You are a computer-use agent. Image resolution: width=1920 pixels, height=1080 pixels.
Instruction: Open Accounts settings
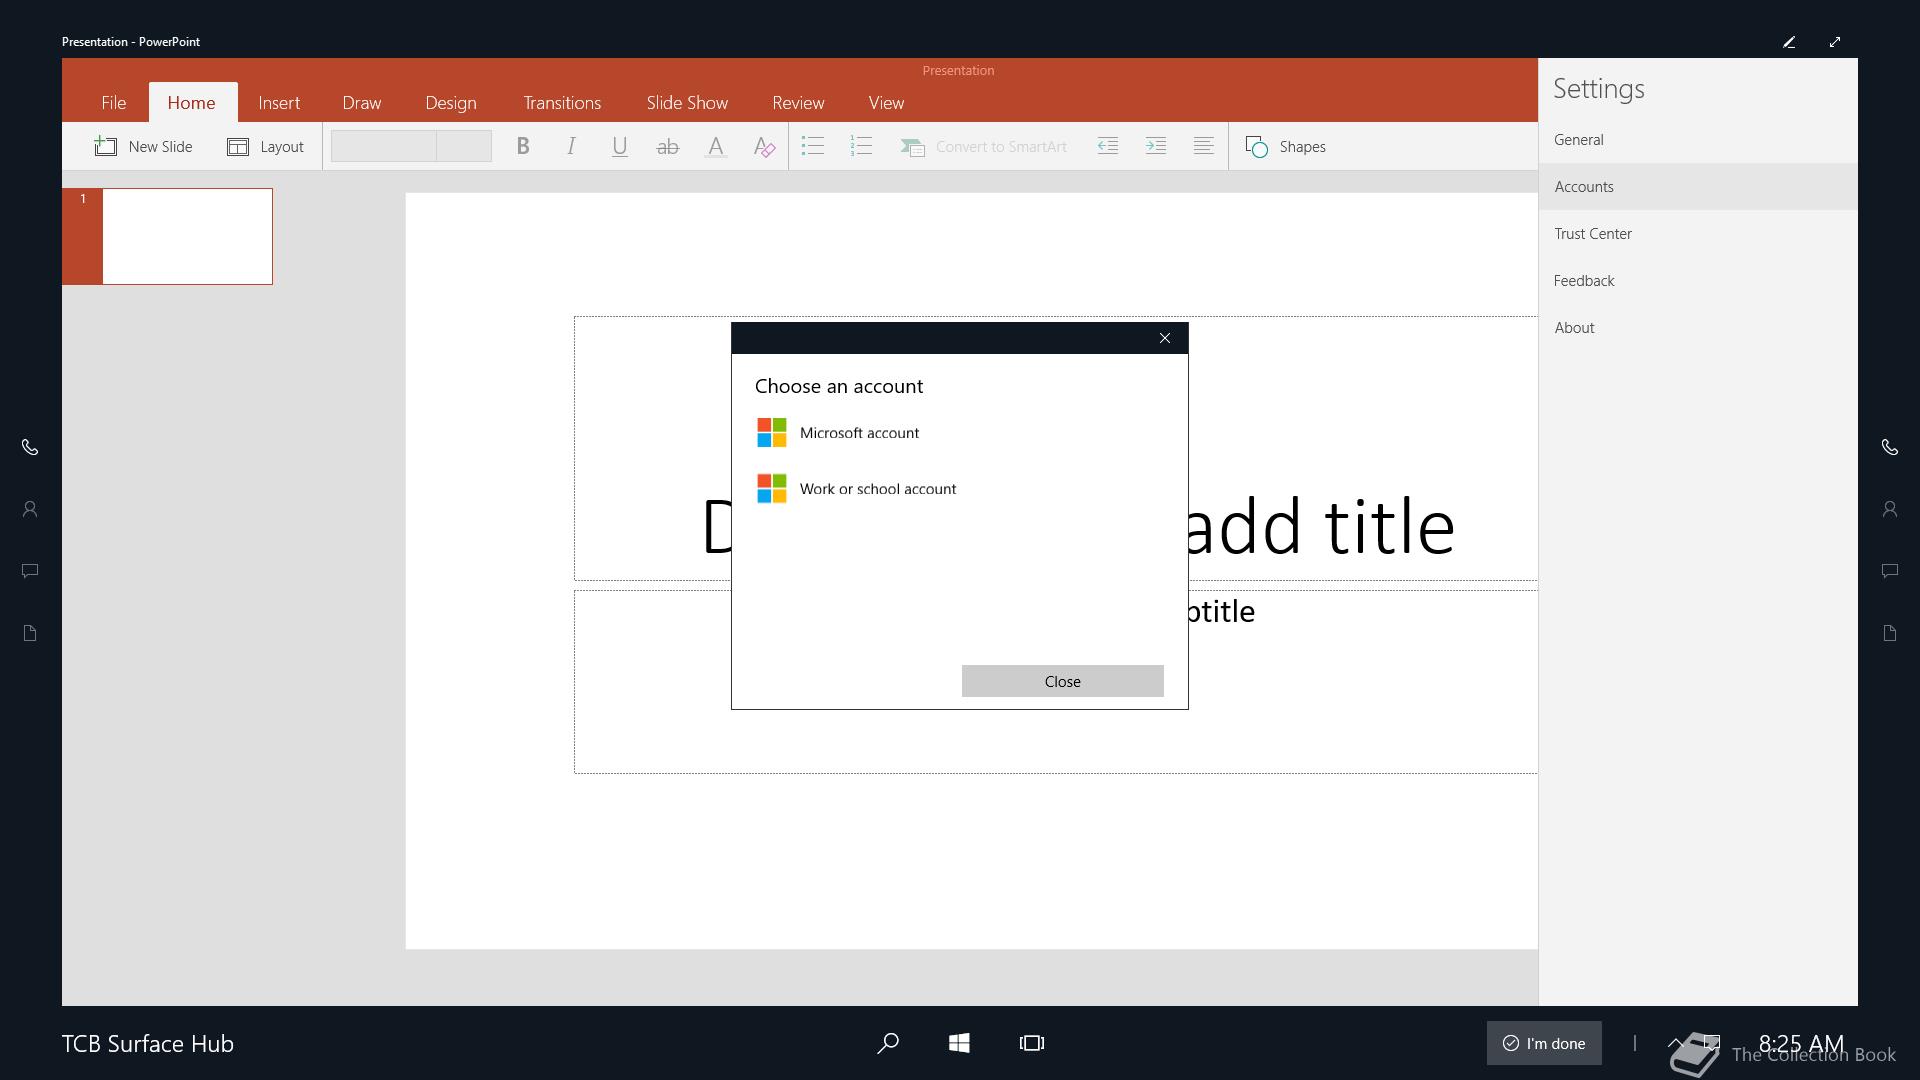[1697, 187]
